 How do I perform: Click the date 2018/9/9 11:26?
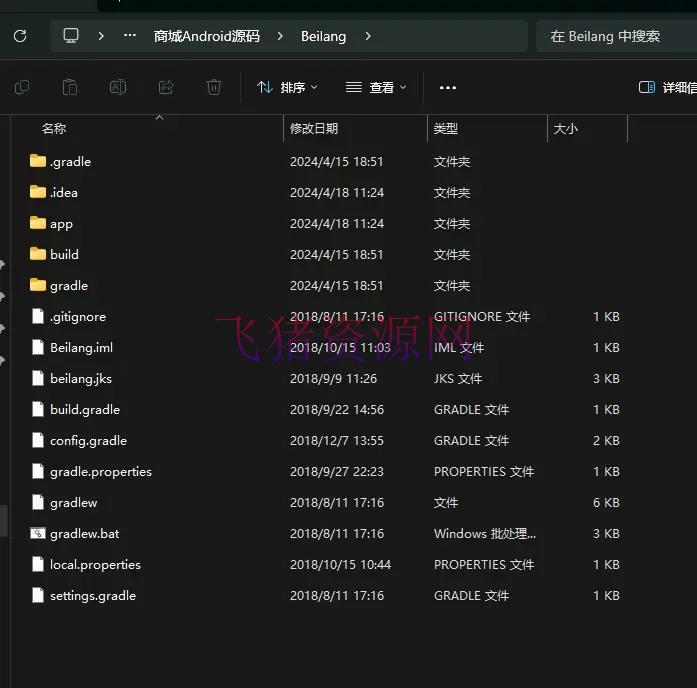click(333, 378)
